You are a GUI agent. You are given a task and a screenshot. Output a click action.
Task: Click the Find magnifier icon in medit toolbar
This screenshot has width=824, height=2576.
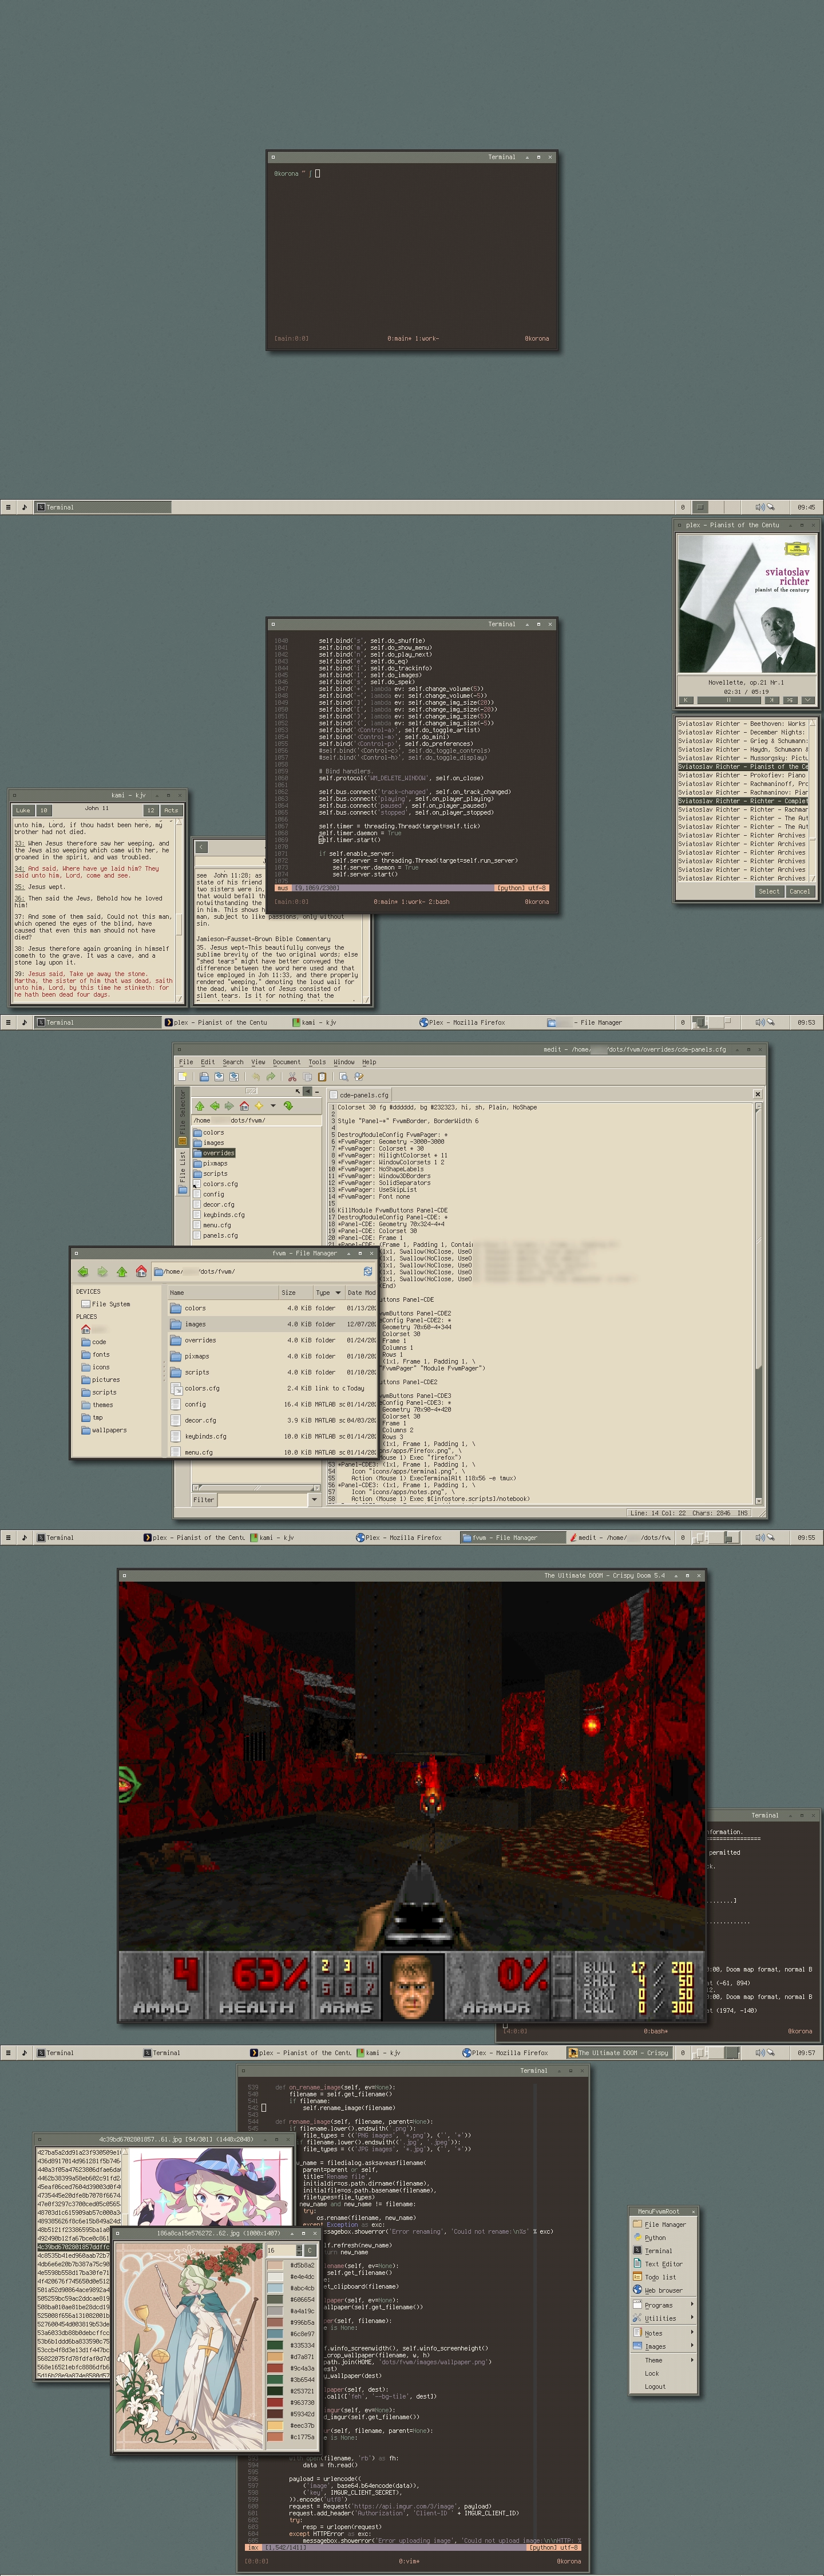[x=343, y=1077]
